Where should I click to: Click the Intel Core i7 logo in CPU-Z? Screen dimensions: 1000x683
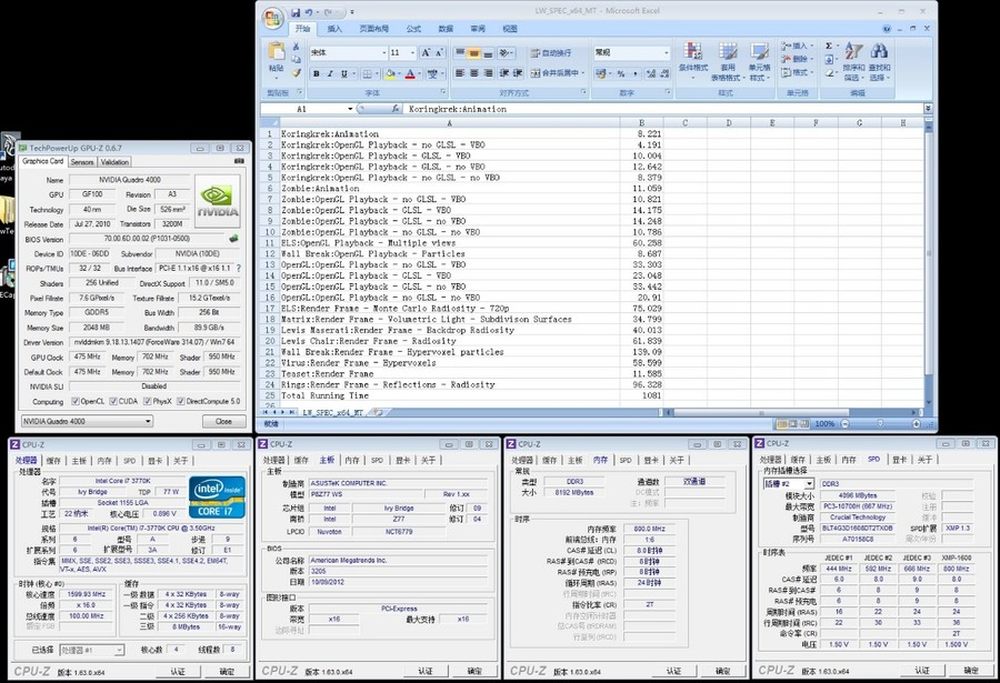click(217, 497)
